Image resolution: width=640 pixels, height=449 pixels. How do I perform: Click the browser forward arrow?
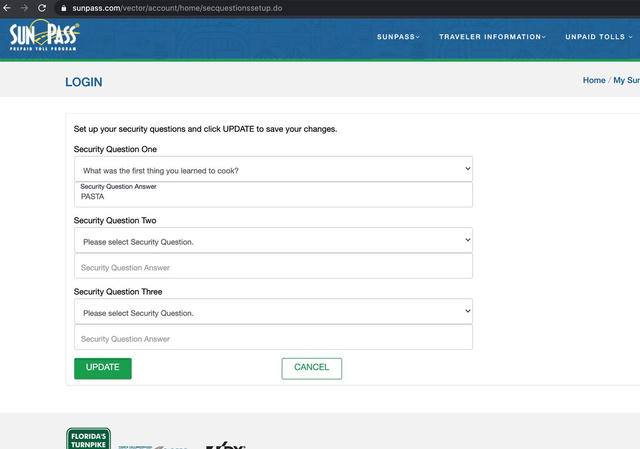[x=24, y=7]
